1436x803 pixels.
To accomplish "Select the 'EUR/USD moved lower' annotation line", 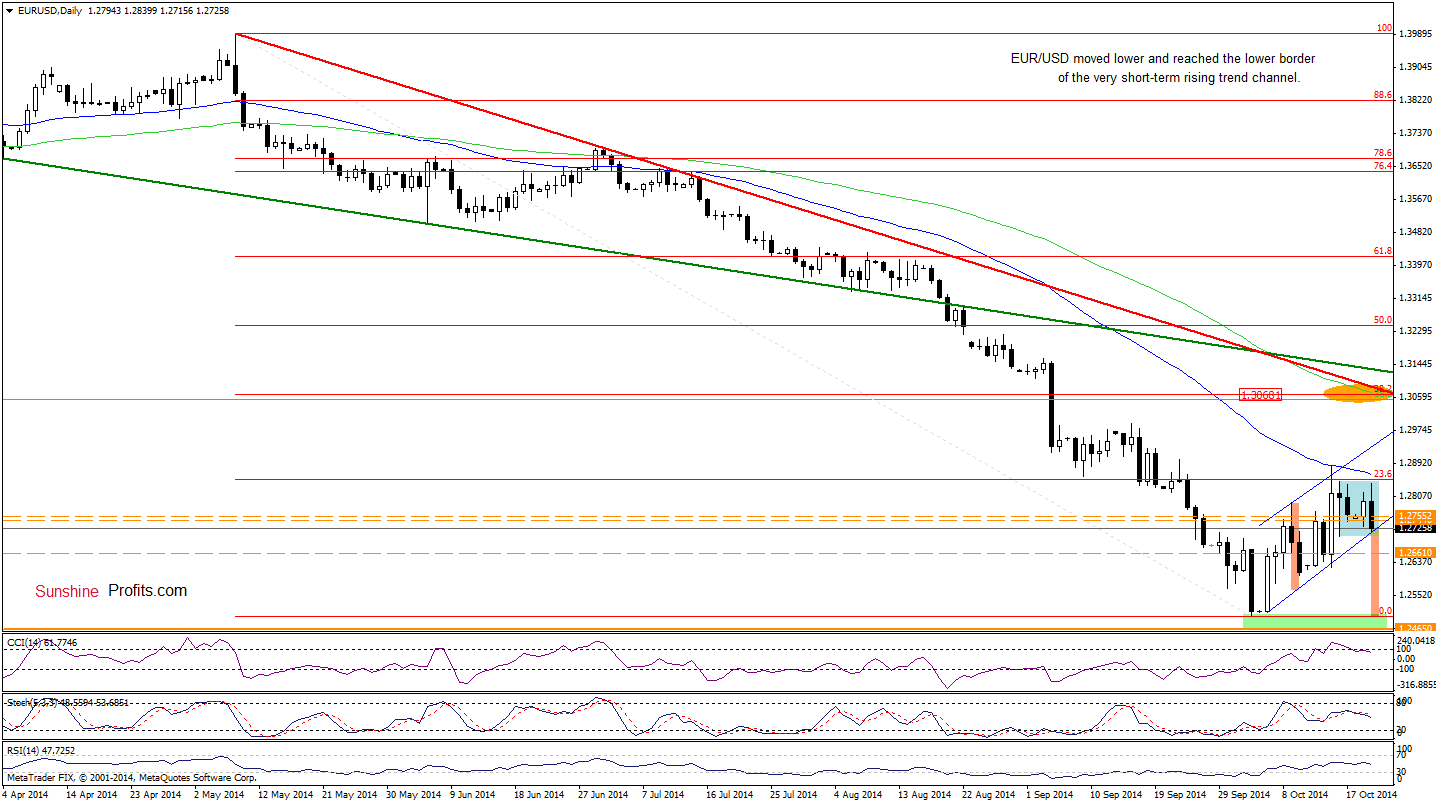I will (1163, 59).
